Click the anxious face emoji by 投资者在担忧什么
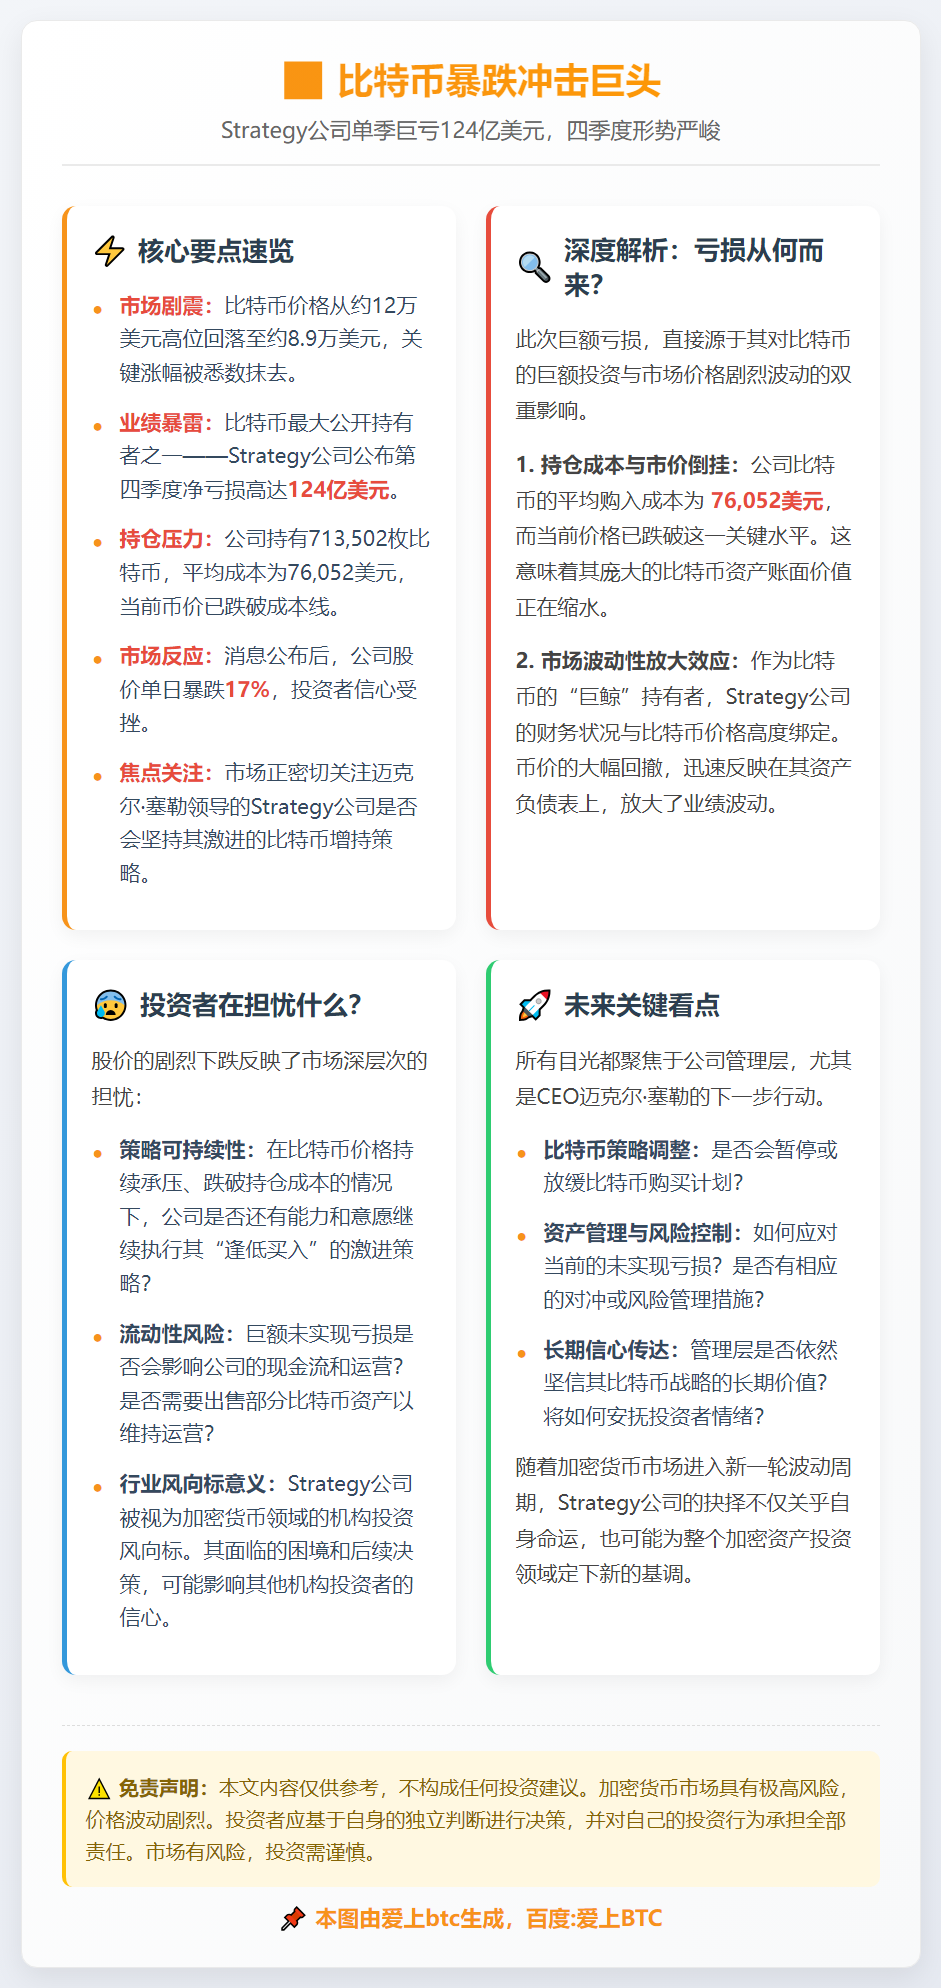This screenshot has width=941, height=1988. pos(110,1005)
